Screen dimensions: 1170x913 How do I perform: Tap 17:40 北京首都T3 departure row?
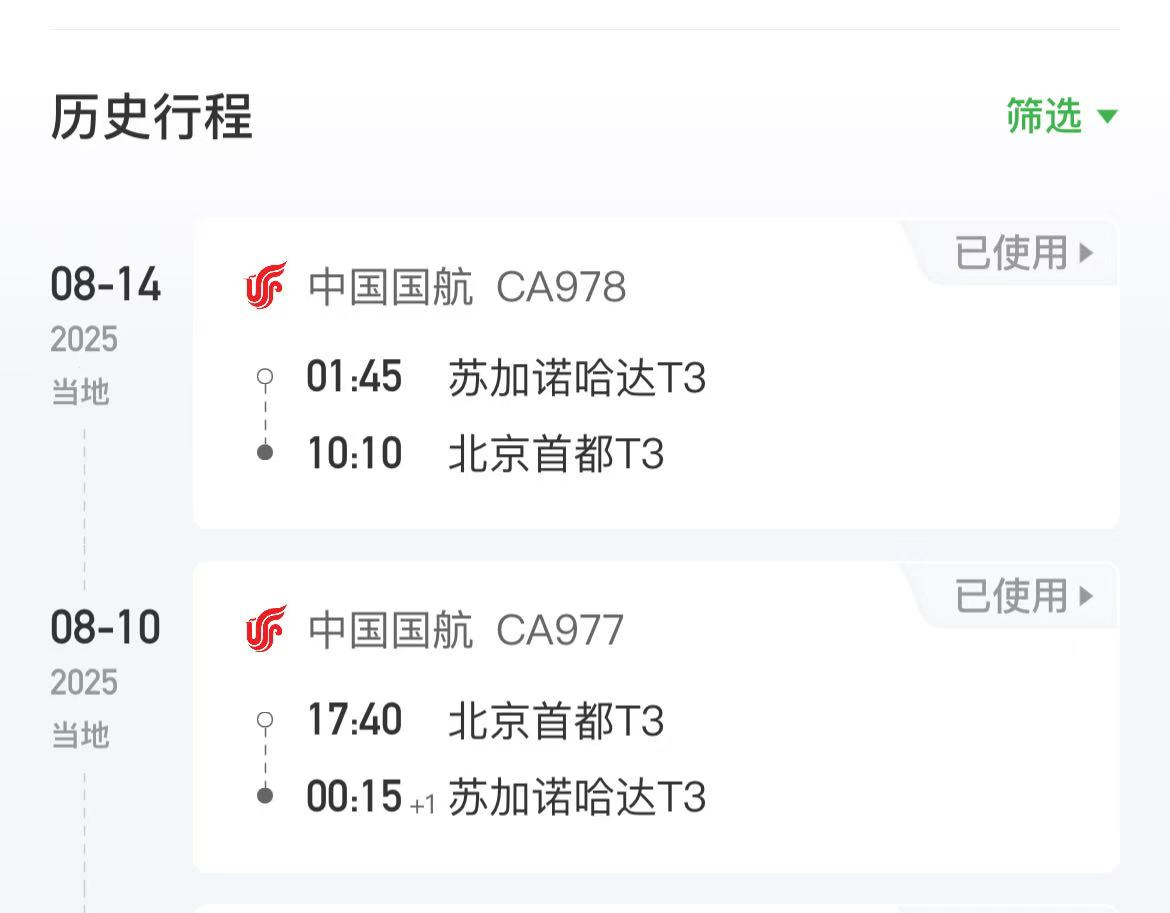(485, 721)
